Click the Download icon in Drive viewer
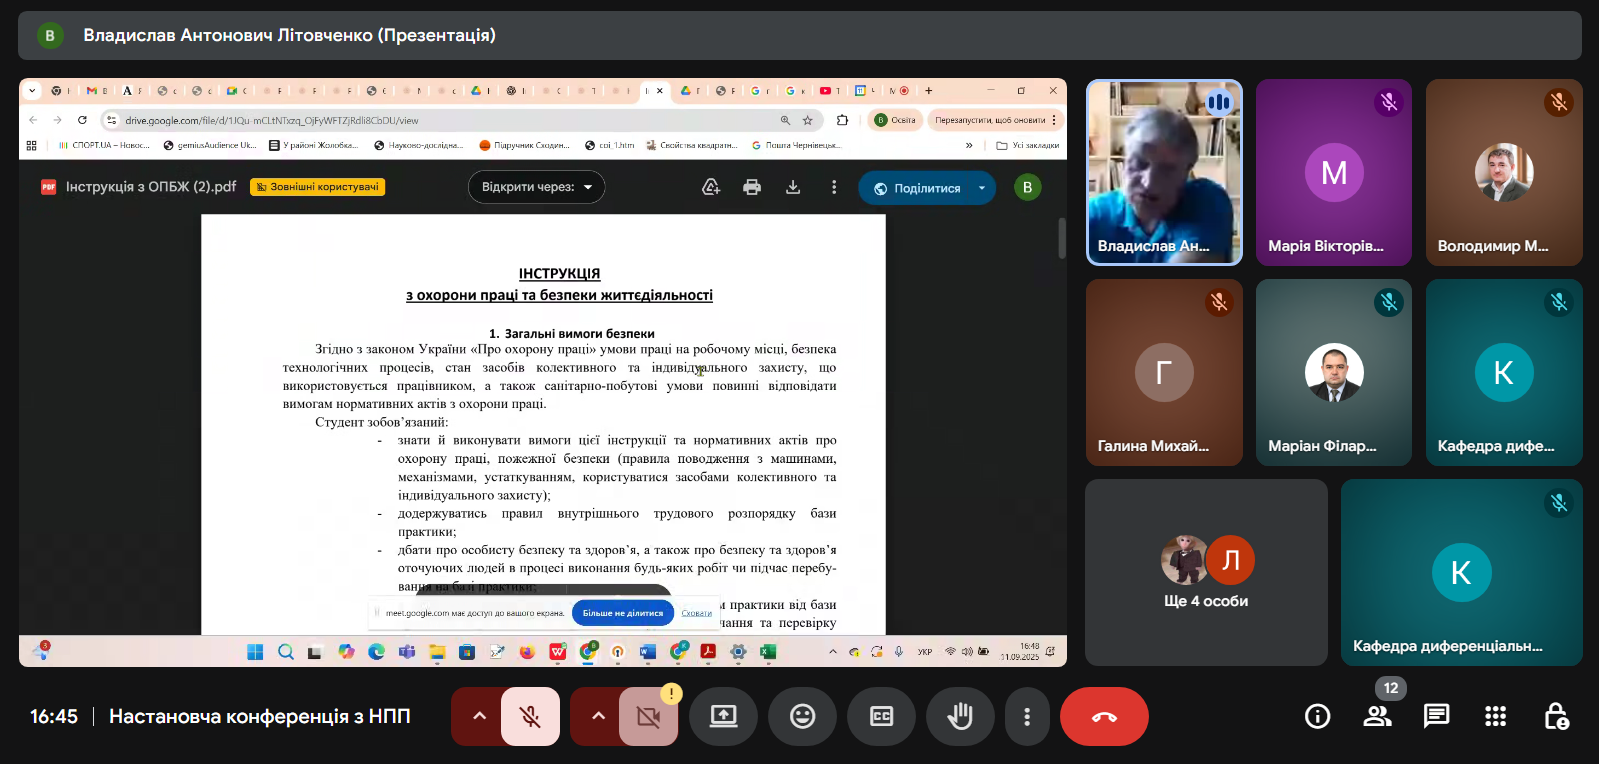 point(793,187)
